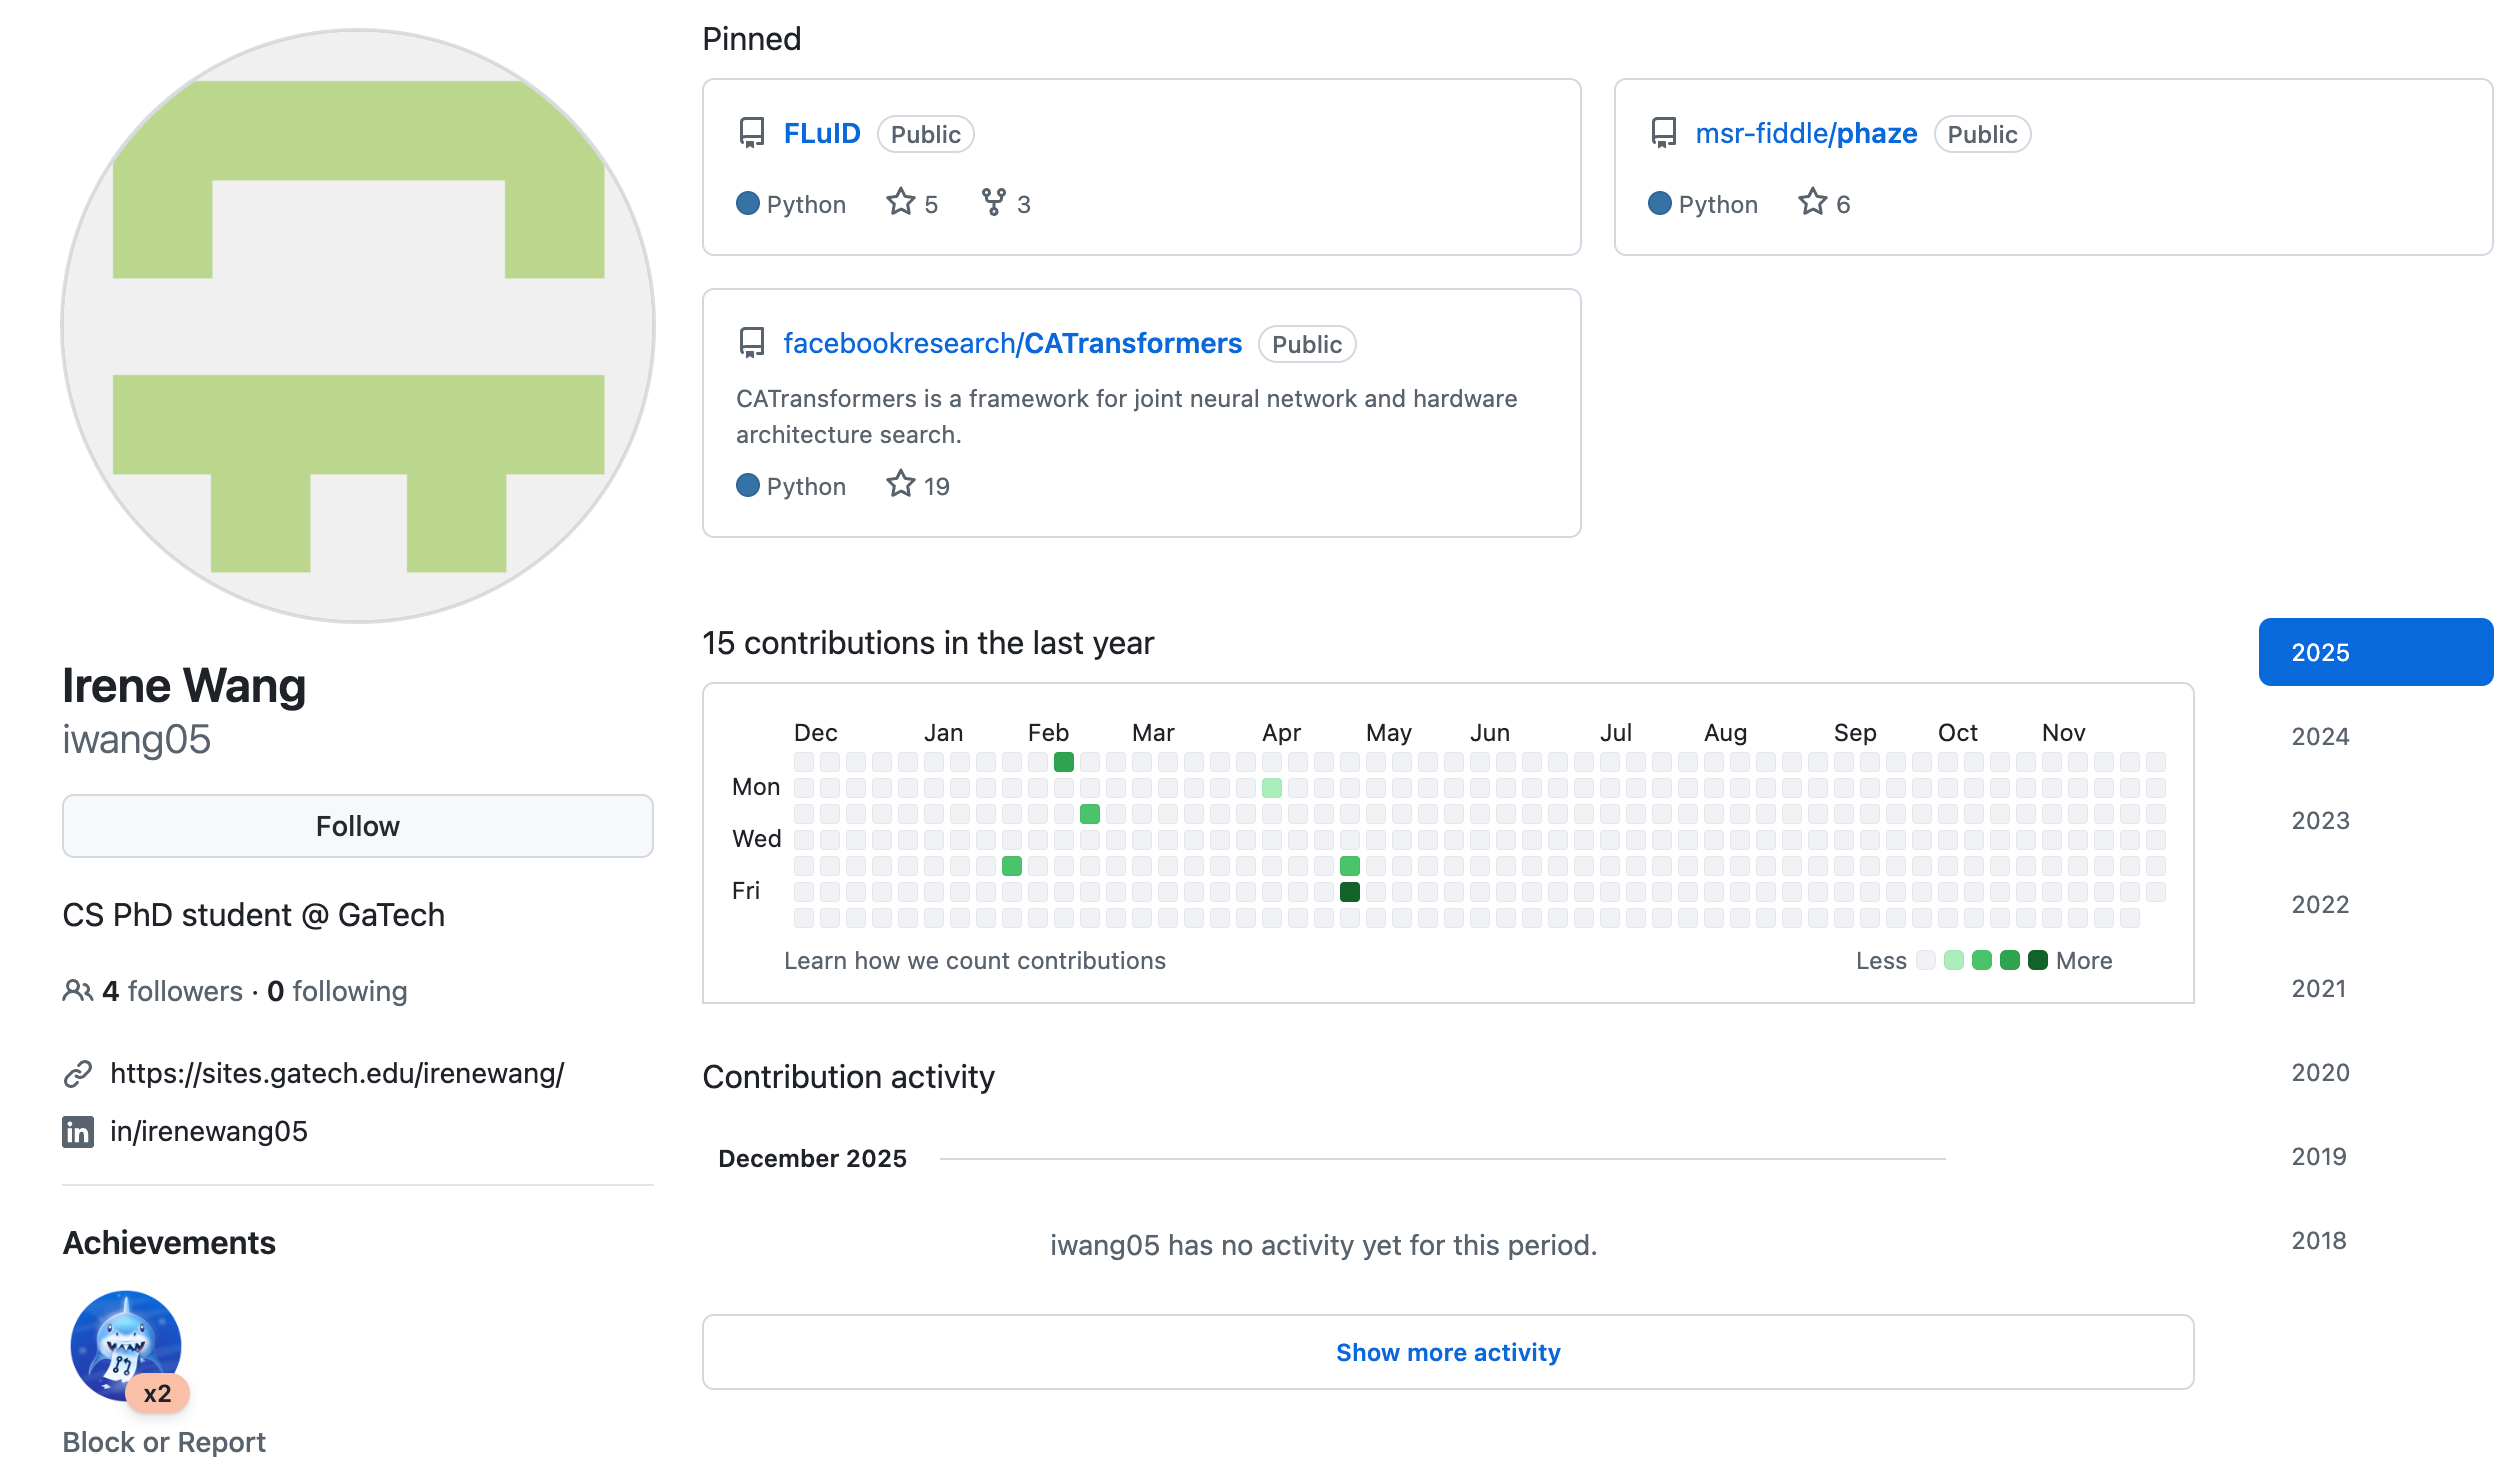2516x1468 pixels.
Task: Select the 2024 year tab
Action: pyautogui.click(x=2319, y=736)
